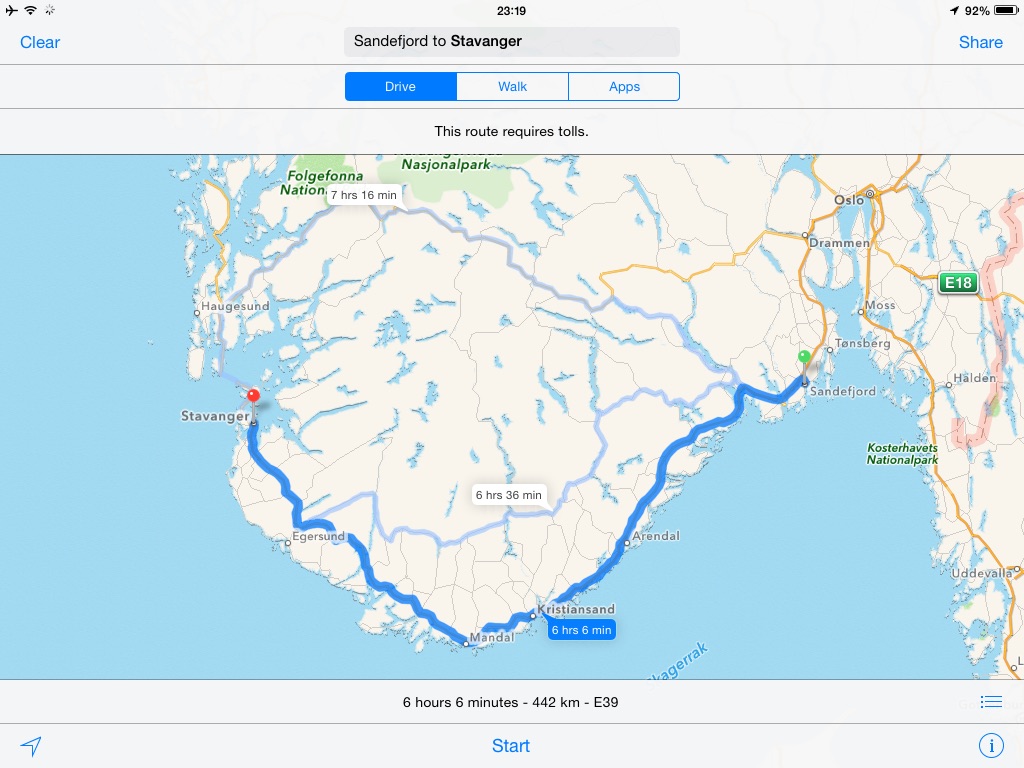The width and height of the screenshot is (1024, 768).
Task: Open the info button in bottom corner
Action: coord(991,746)
